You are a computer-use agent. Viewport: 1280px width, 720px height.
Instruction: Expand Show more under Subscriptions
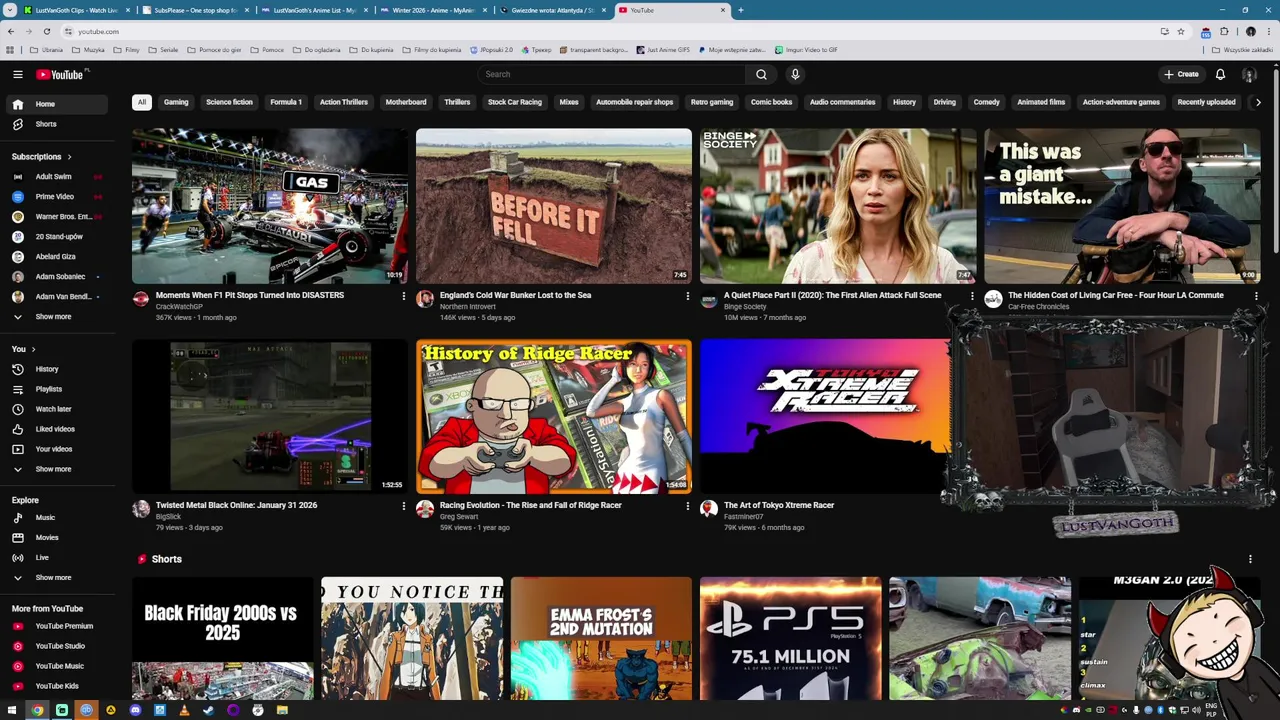pyautogui.click(x=59, y=317)
